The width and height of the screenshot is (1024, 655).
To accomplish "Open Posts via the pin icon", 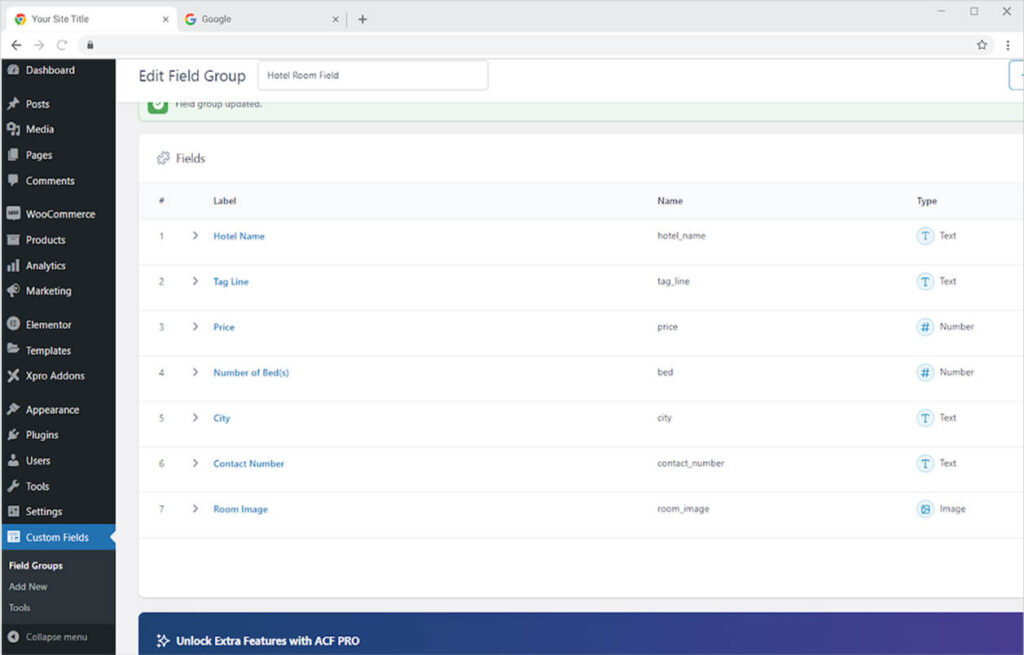I will click(13, 104).
